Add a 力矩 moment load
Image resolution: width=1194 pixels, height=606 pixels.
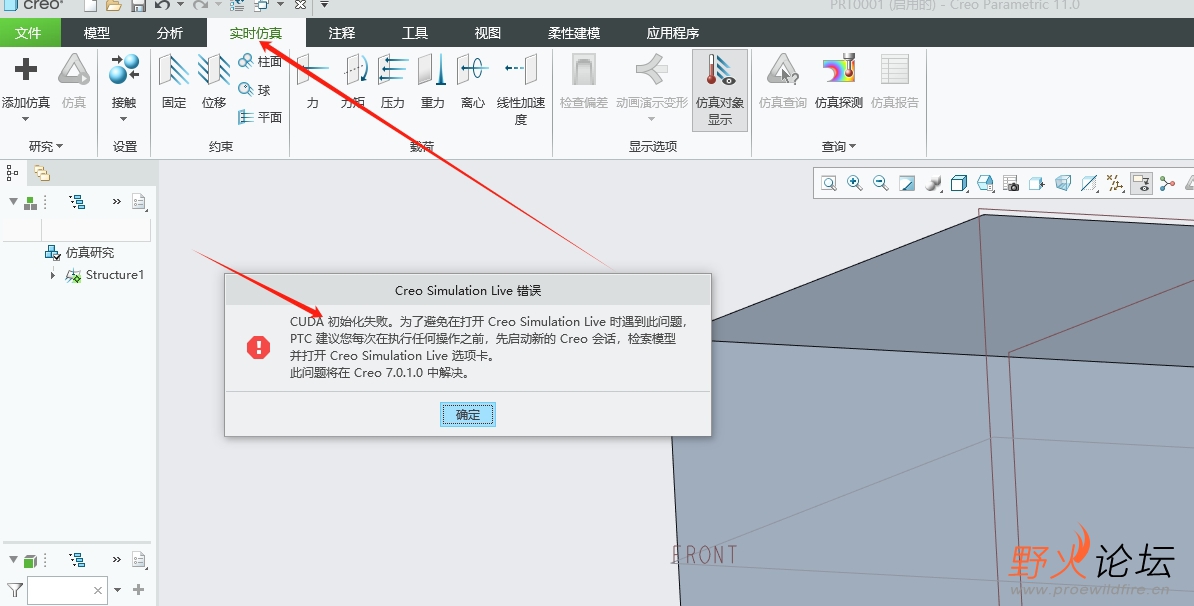pyautogui.click(x=353, y=81)
